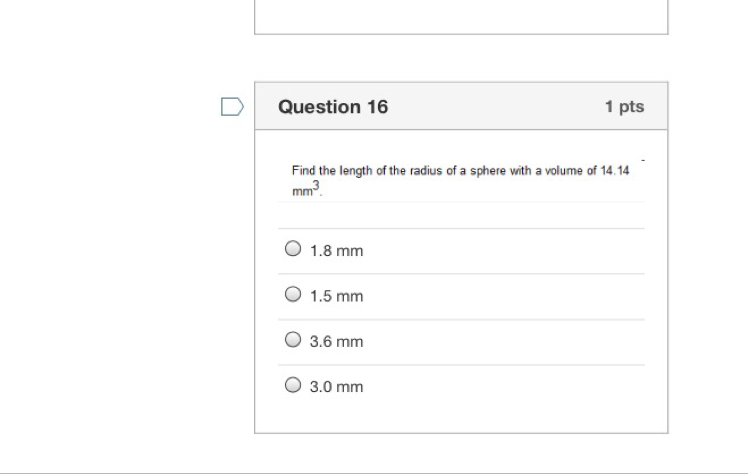The width and height of the screenshot is (748, 474).
Task: Click the small dash above the question text
Action: point(643,160)
